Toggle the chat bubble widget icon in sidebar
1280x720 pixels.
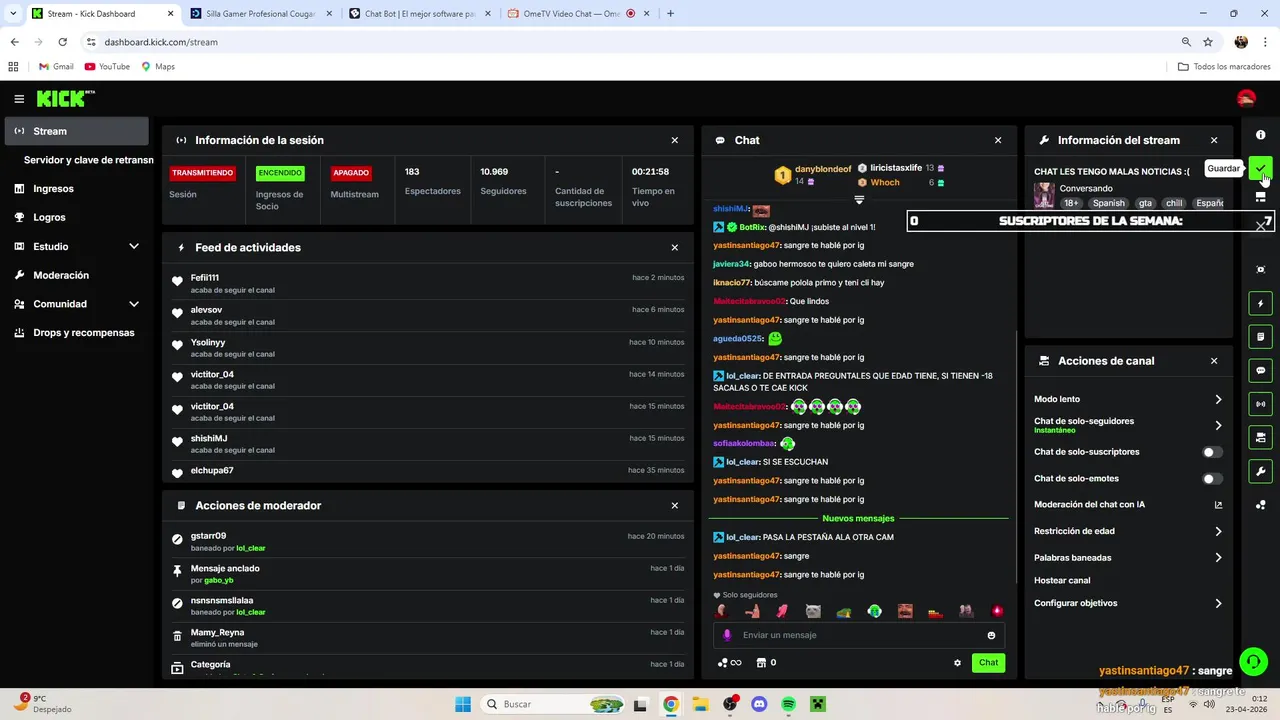coord(1260,370)
